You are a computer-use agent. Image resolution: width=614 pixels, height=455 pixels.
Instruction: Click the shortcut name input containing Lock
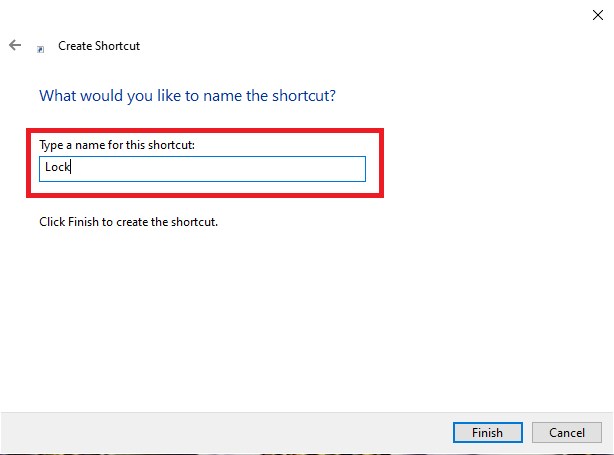coord(202,169)
